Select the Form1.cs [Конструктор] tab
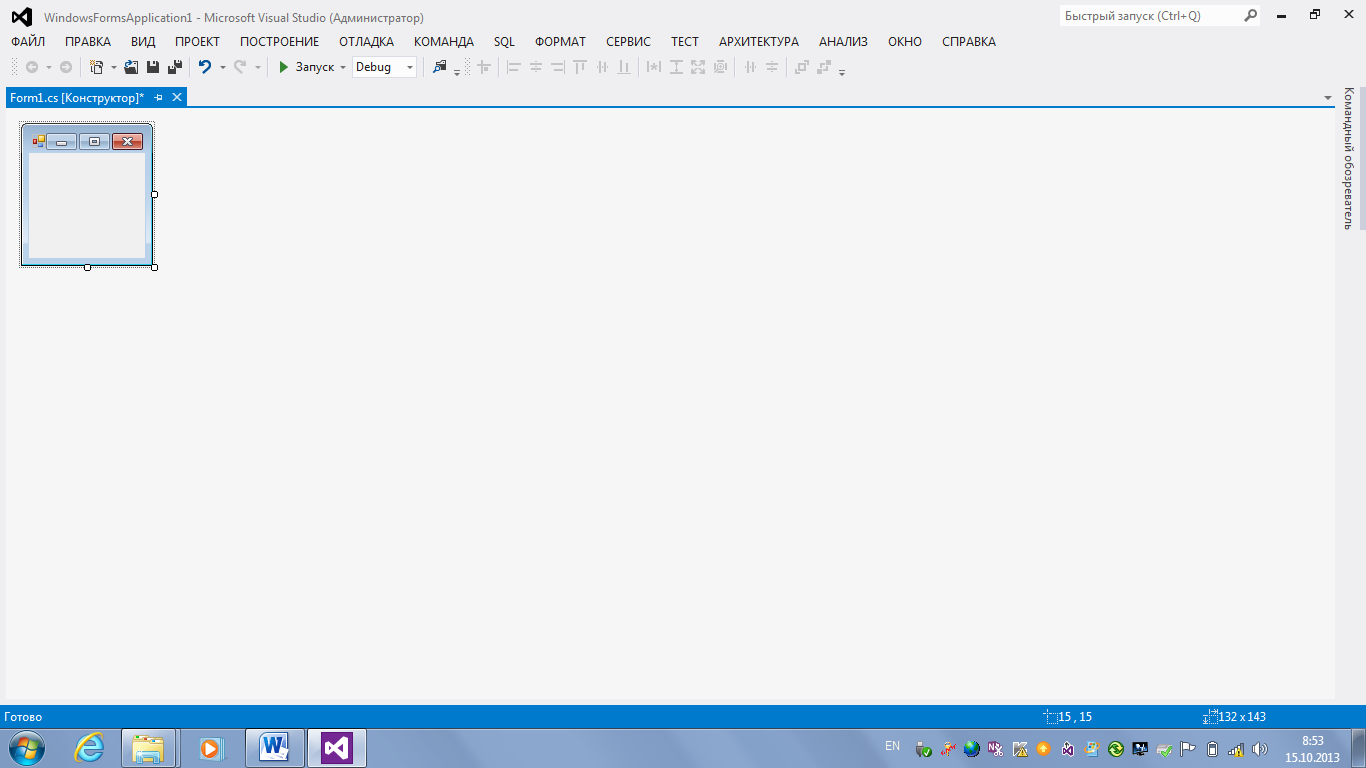This screenshot has width=1366, height=768. (x=77, y=97)
